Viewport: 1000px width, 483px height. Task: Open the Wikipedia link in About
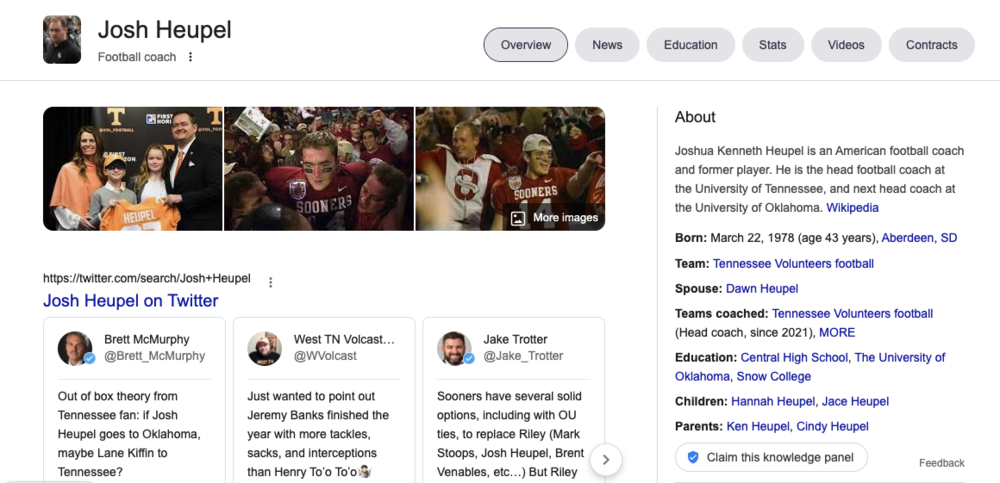point(852,207)
